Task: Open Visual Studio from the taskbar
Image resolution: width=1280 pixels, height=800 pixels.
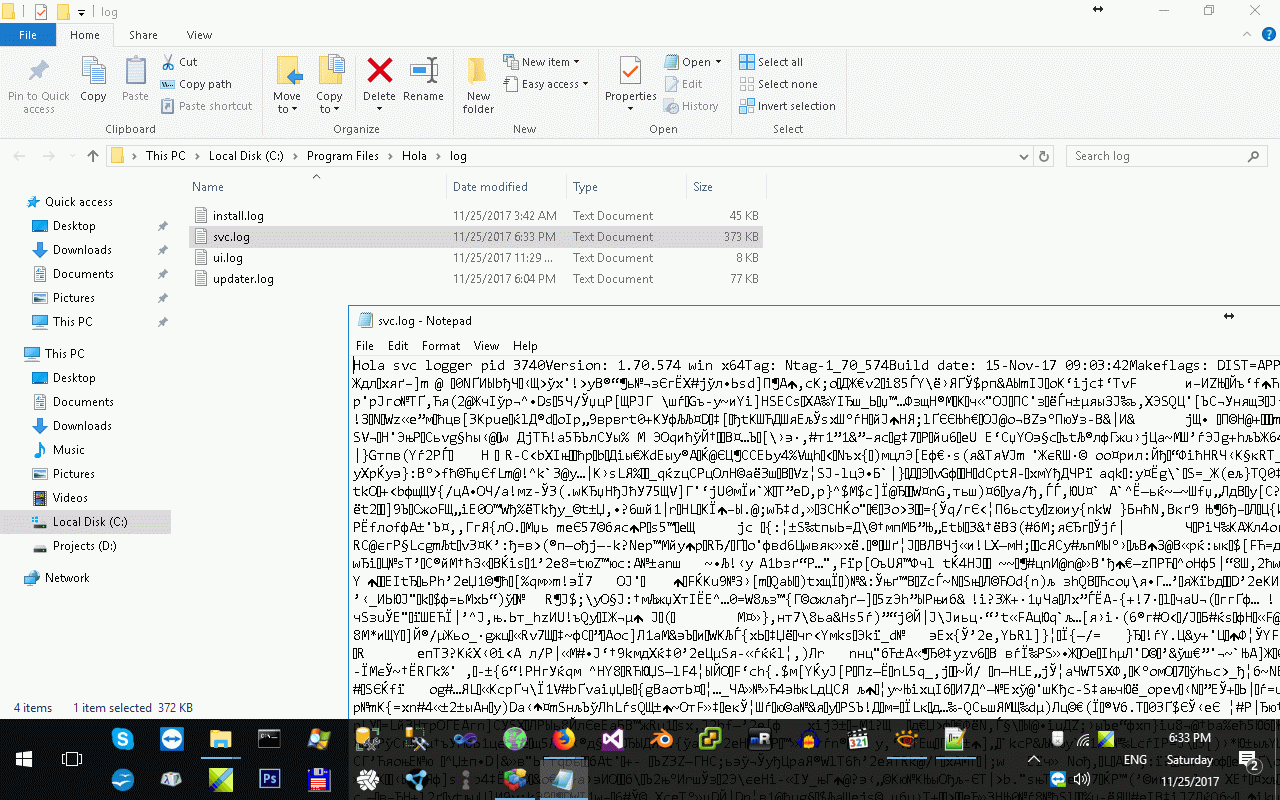Action: 613,739
